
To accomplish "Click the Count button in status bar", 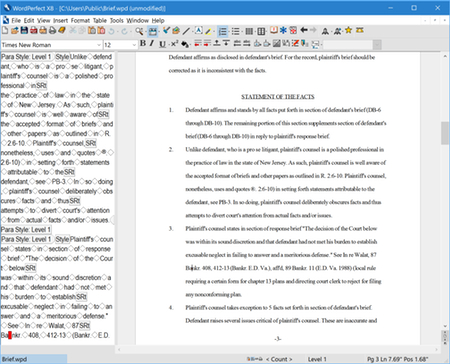I will [279, 359].
